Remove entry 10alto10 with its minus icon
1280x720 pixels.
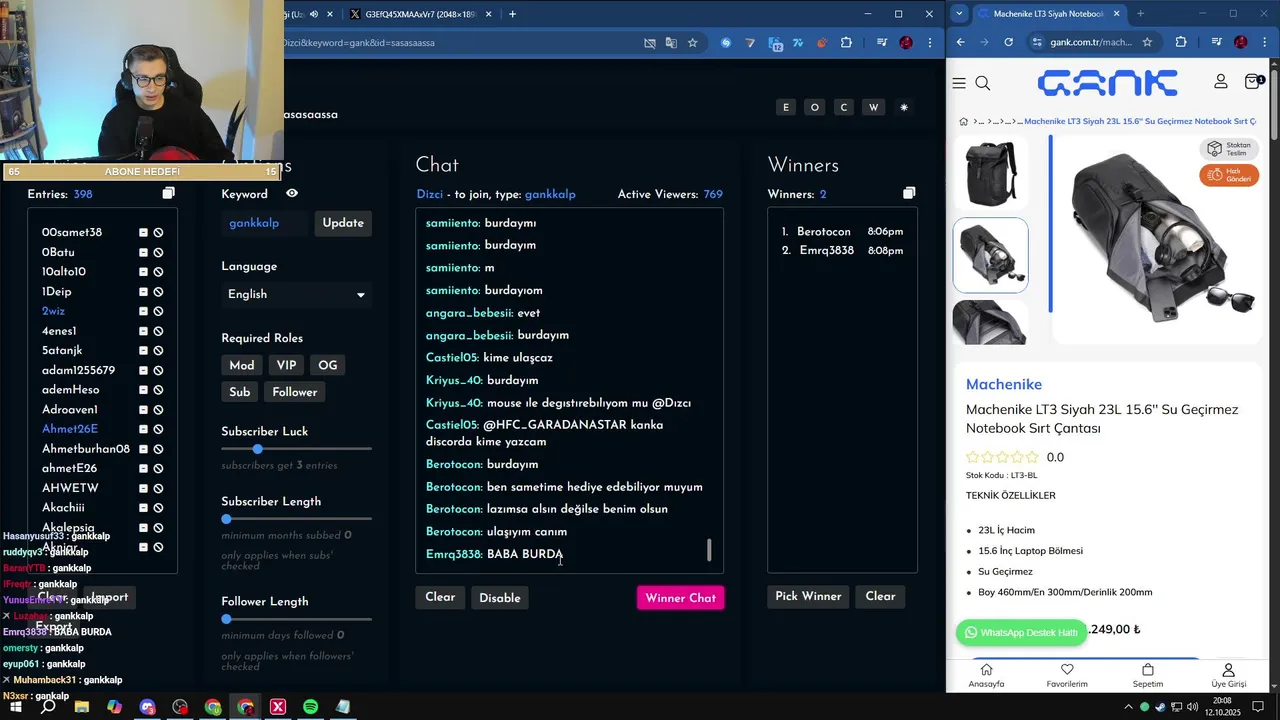tap(143, 272)
